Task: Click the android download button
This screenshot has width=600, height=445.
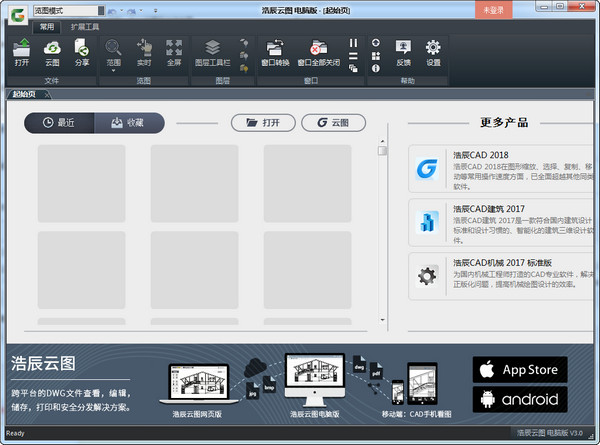Action: 519,400
